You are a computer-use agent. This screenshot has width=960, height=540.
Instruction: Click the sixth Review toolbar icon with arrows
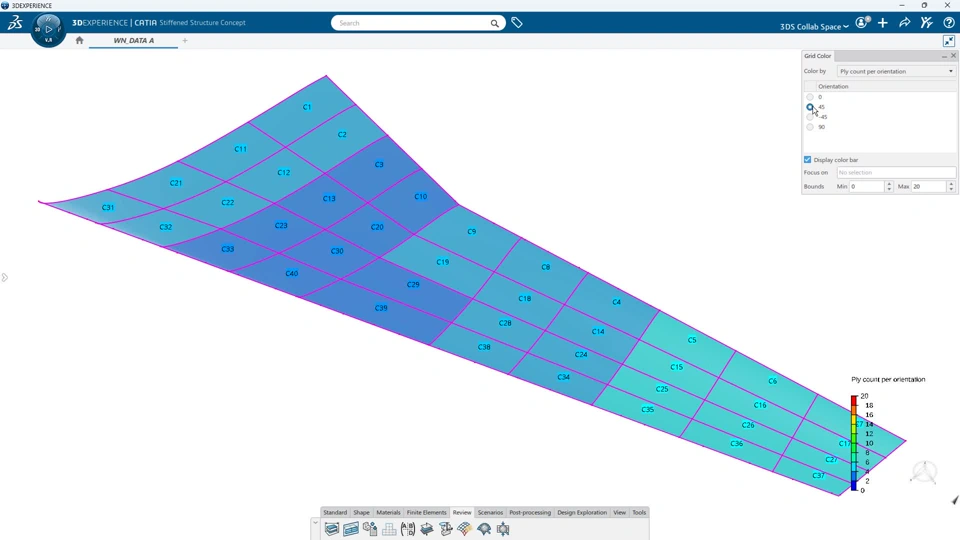(x=427, y=529)
